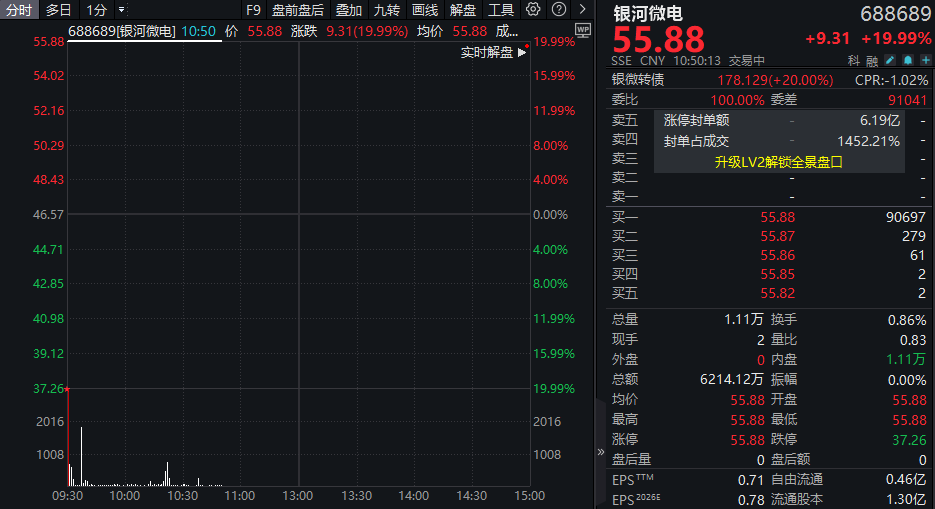Toggle 九转 indicator

pyautogui.click(x=386, y=10)
